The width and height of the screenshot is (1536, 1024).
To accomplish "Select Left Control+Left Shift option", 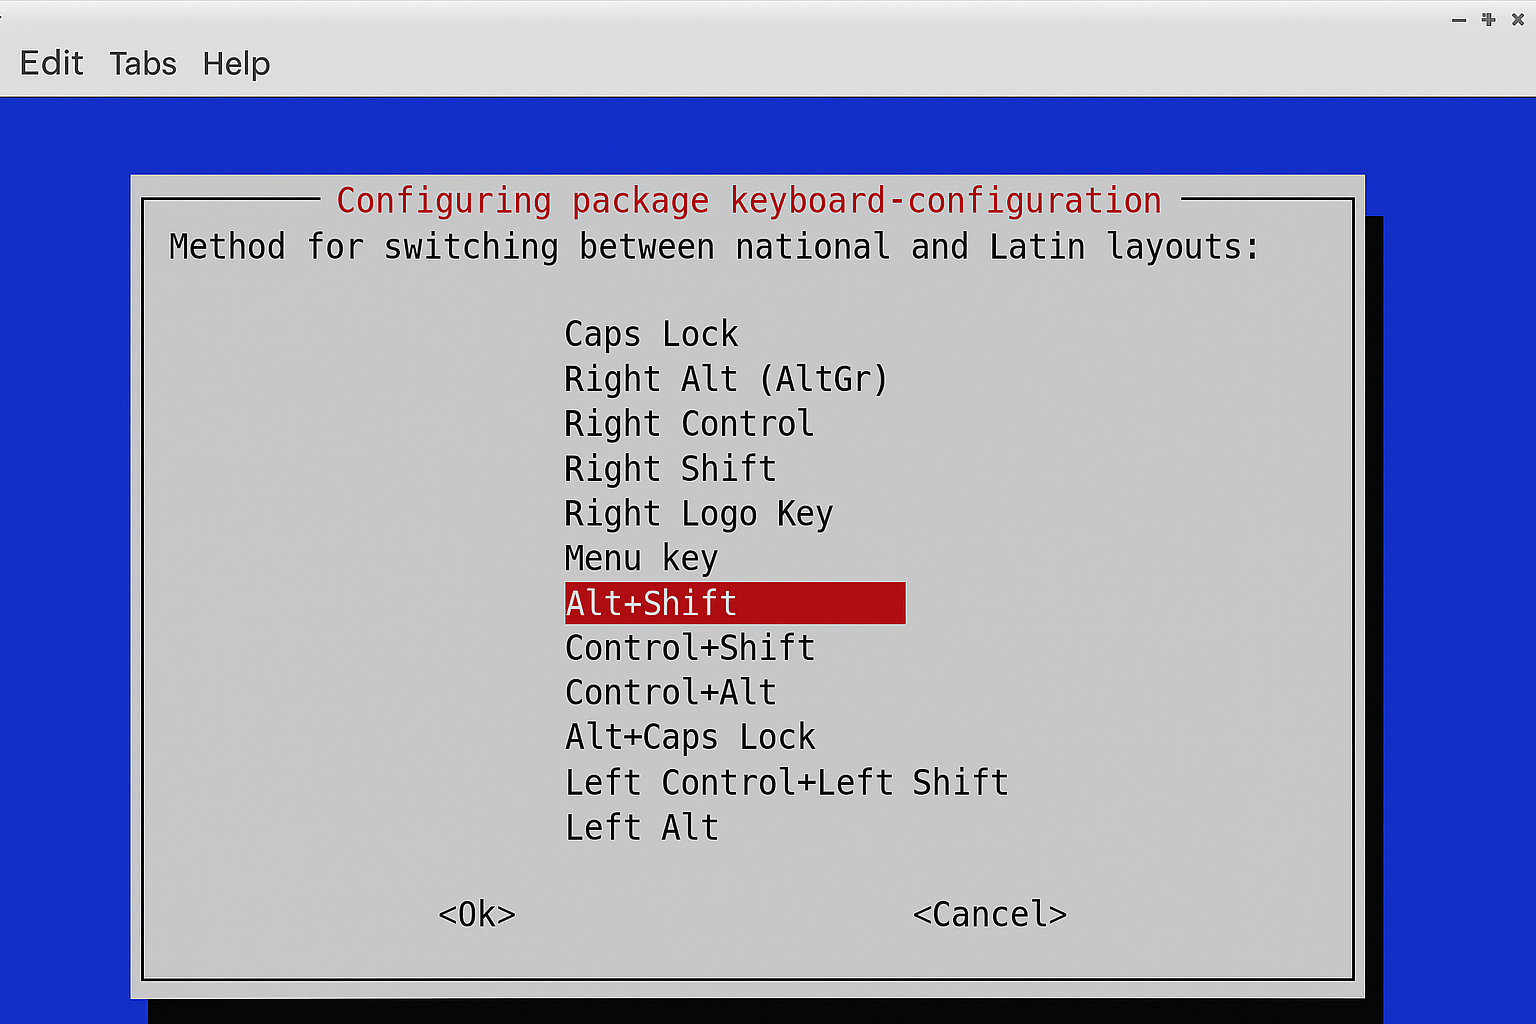I will 785,781.
